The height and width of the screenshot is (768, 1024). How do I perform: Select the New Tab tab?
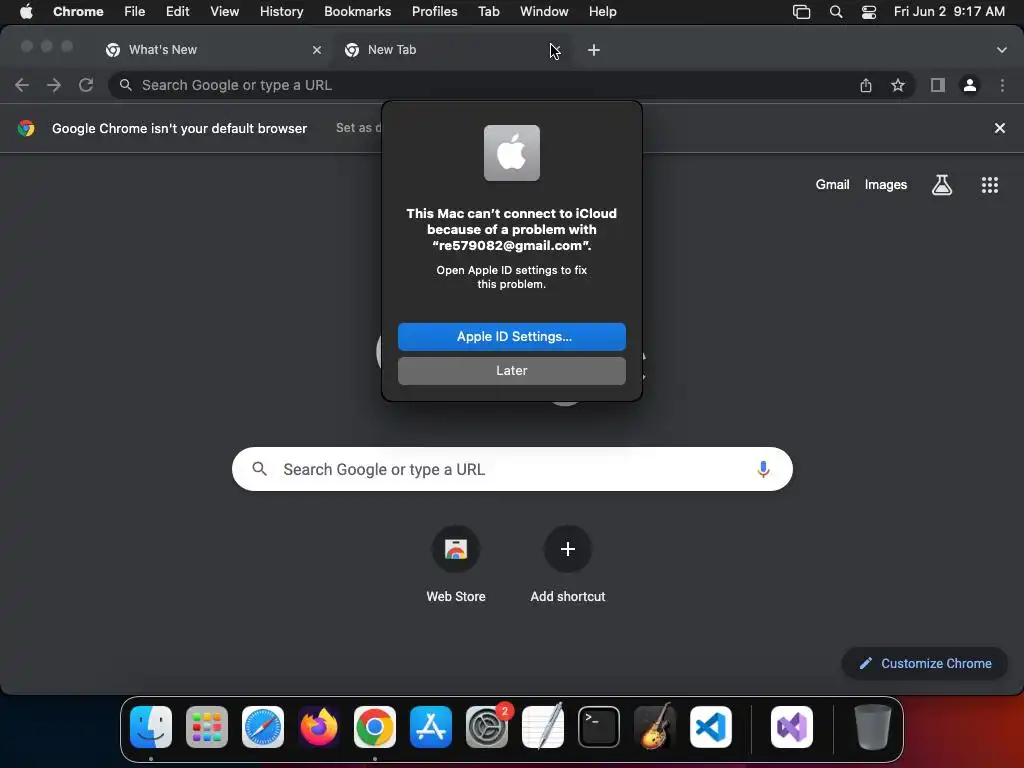[451, 50]
